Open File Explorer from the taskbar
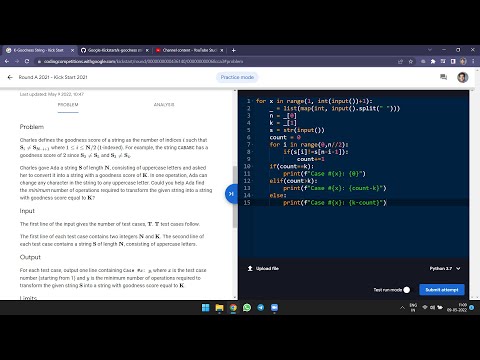The width and height of the screenshot is (480, 360). pos(219,308)
